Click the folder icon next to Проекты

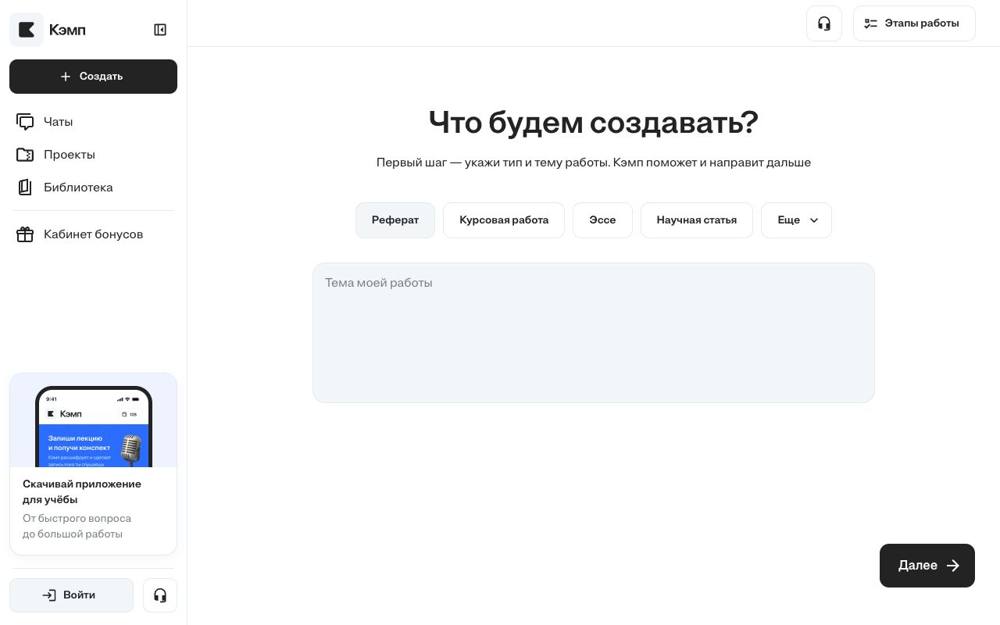click(25, 154)
